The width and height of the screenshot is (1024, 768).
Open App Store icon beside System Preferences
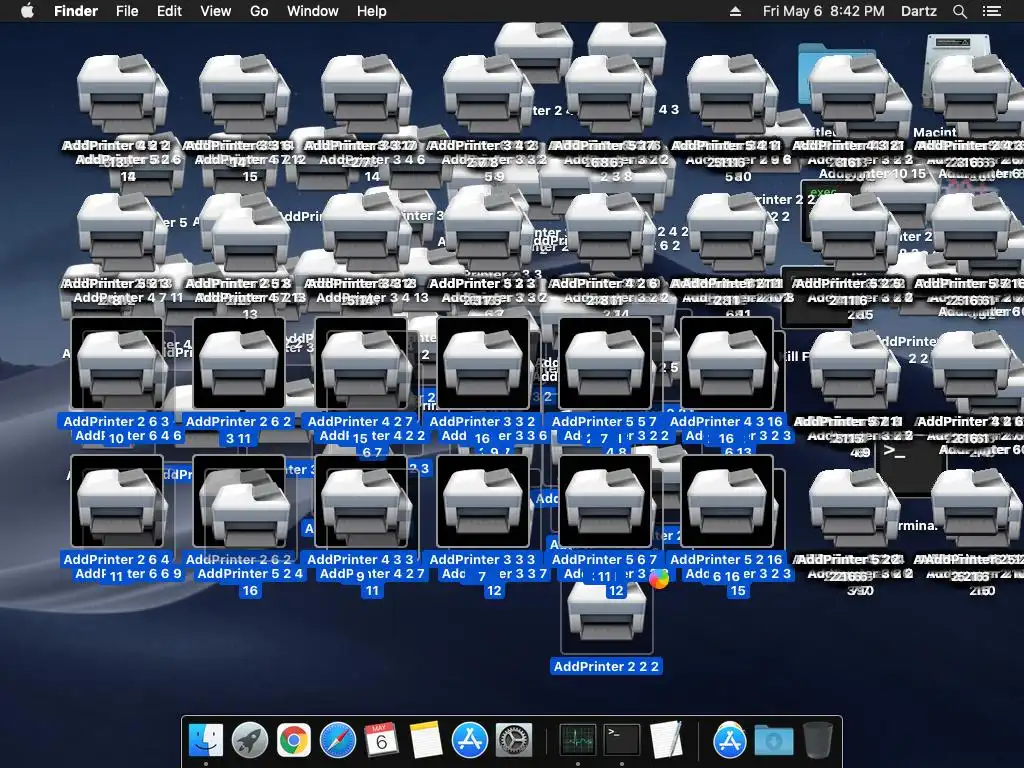pyautogui.click(x=470, y=740)
